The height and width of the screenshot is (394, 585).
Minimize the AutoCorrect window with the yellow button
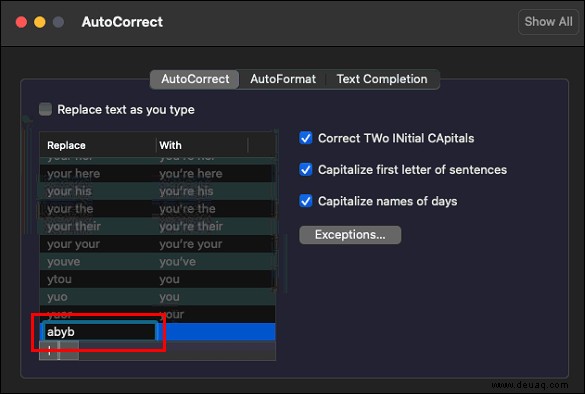click(x=40, y=22)
